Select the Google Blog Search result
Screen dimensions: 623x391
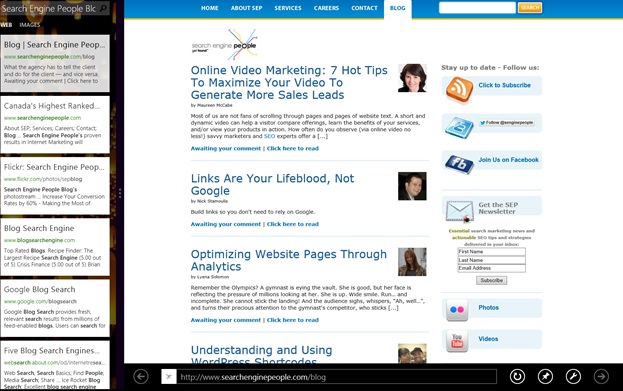click(55, 308)
